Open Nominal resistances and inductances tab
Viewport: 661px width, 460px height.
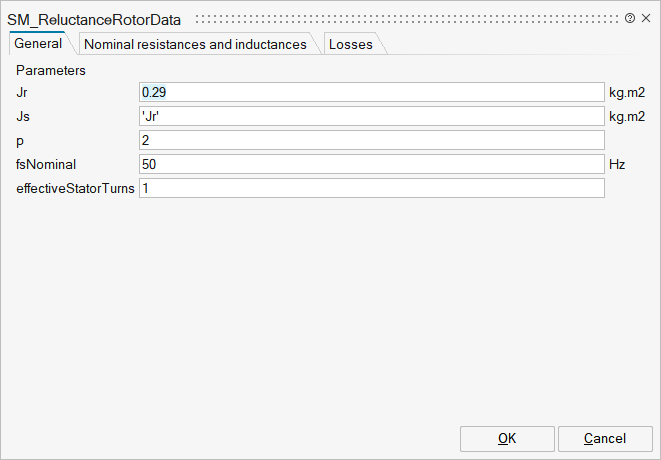coord(195,44)
